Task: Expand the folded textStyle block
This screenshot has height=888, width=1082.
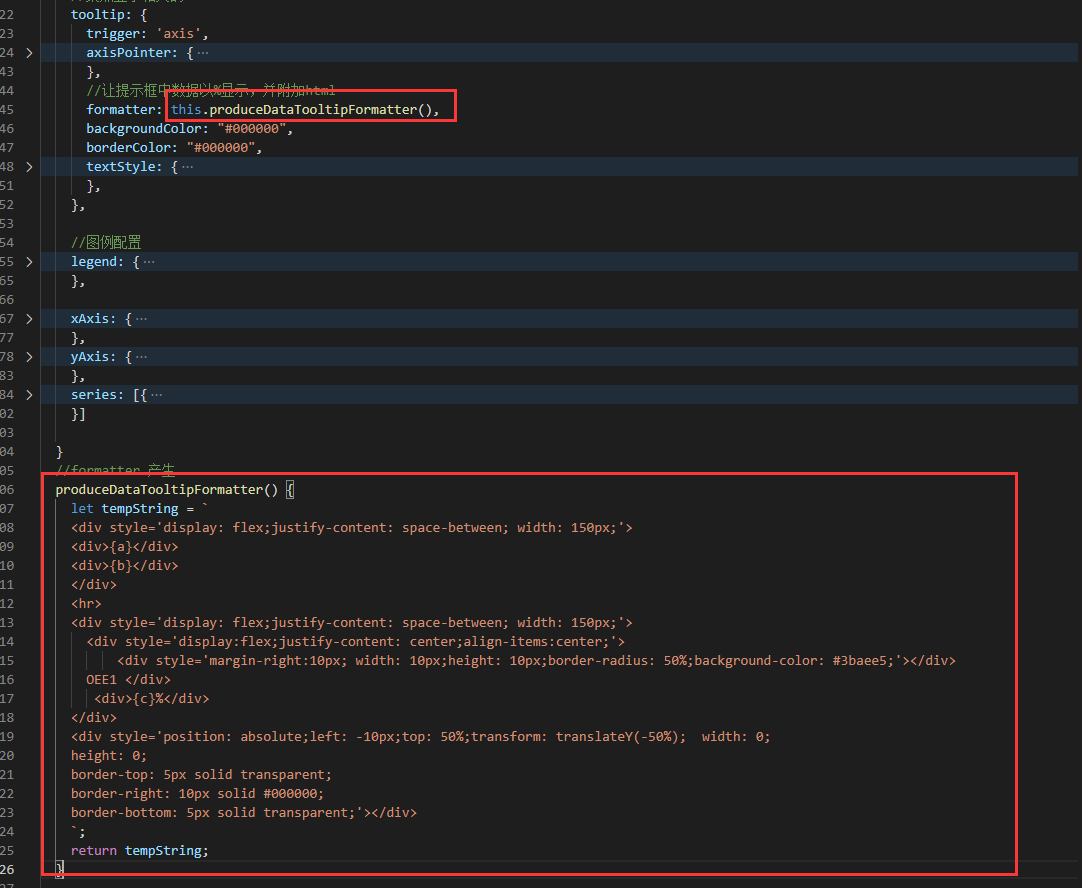Action: [x=29, y=166]
